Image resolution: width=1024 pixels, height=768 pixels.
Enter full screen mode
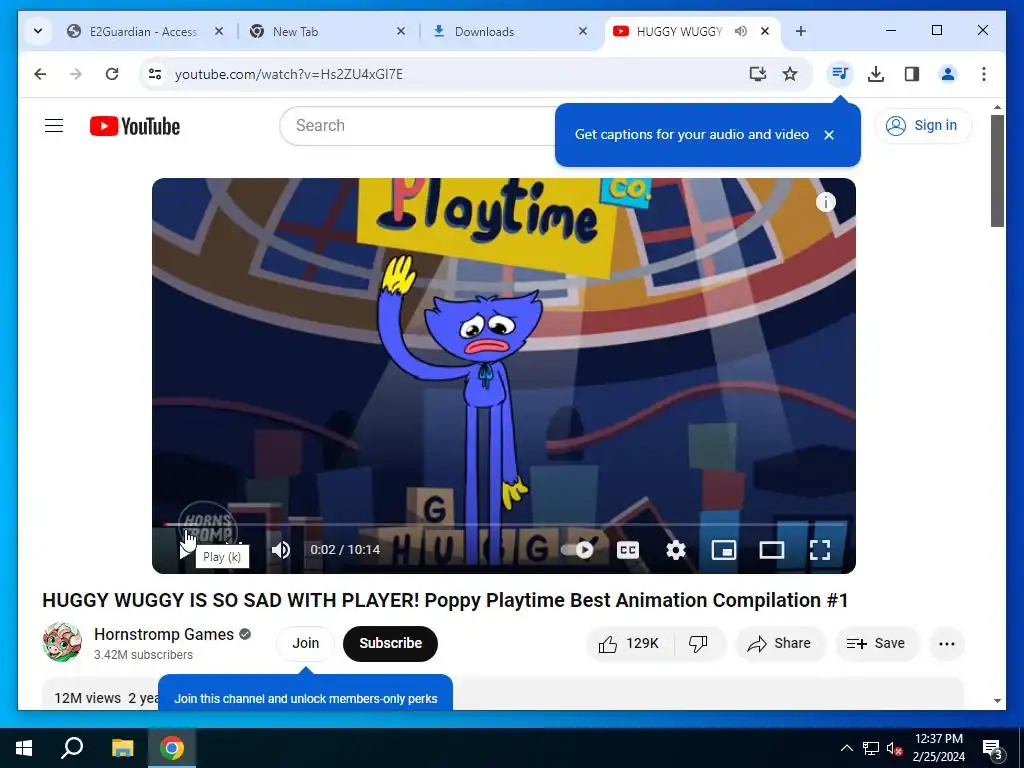click(x=820, y=550)
